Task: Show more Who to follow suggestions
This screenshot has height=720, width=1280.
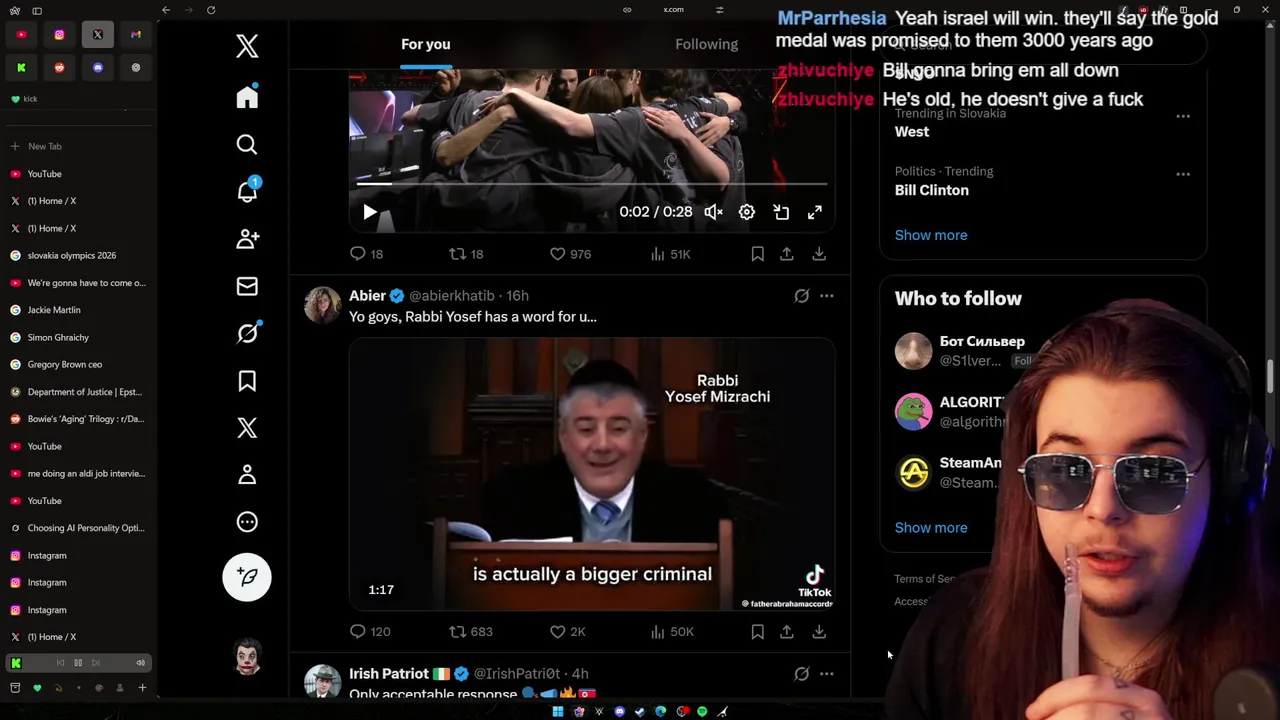Action: (931, 528)
